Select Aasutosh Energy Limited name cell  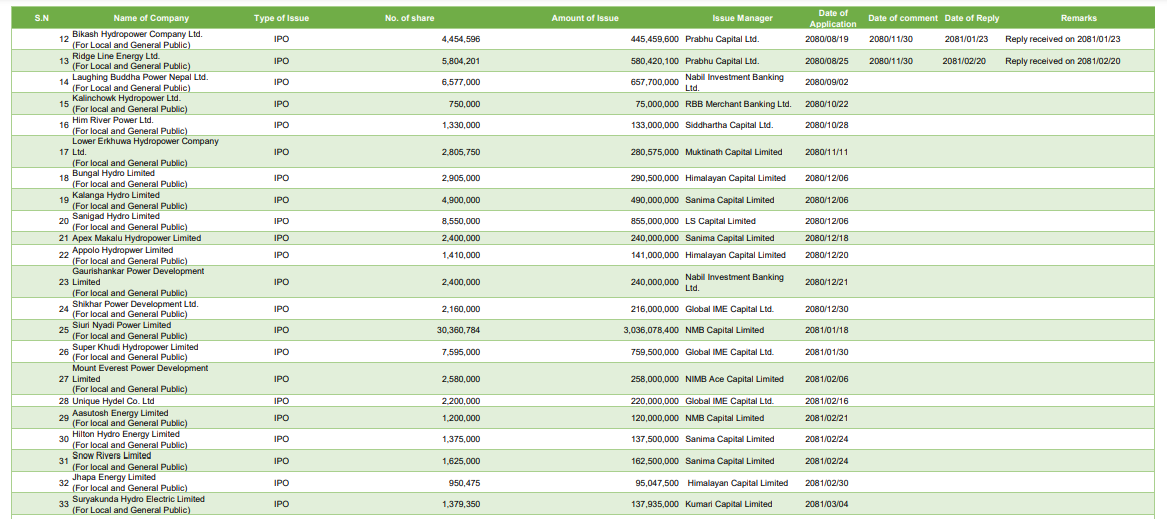131,418
